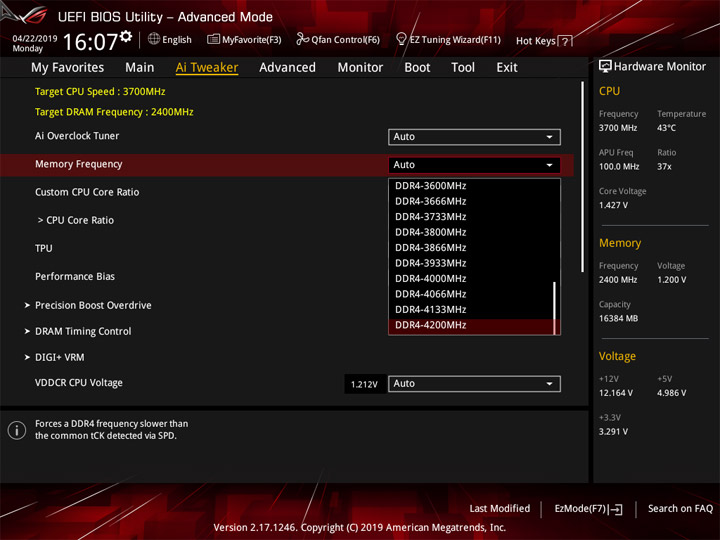Collapse the Memory Frequency dropdown

pyautogui.click(x=474, y=165)
